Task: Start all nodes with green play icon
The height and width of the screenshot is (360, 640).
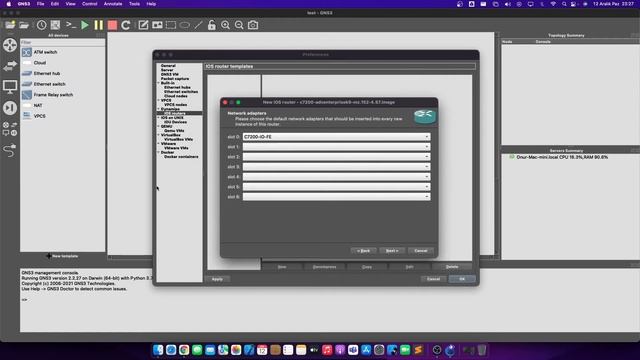Action: pos(84,25)
